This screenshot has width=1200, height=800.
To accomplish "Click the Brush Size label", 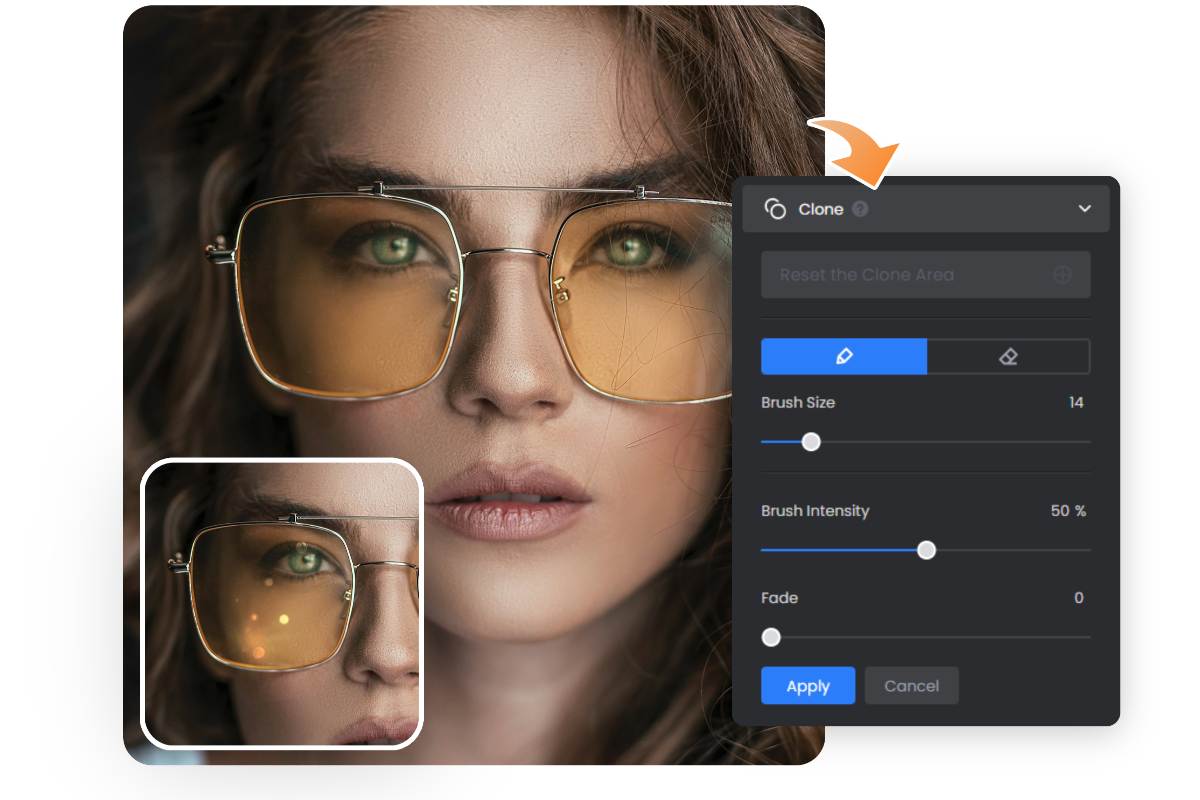I will point(798,402).
